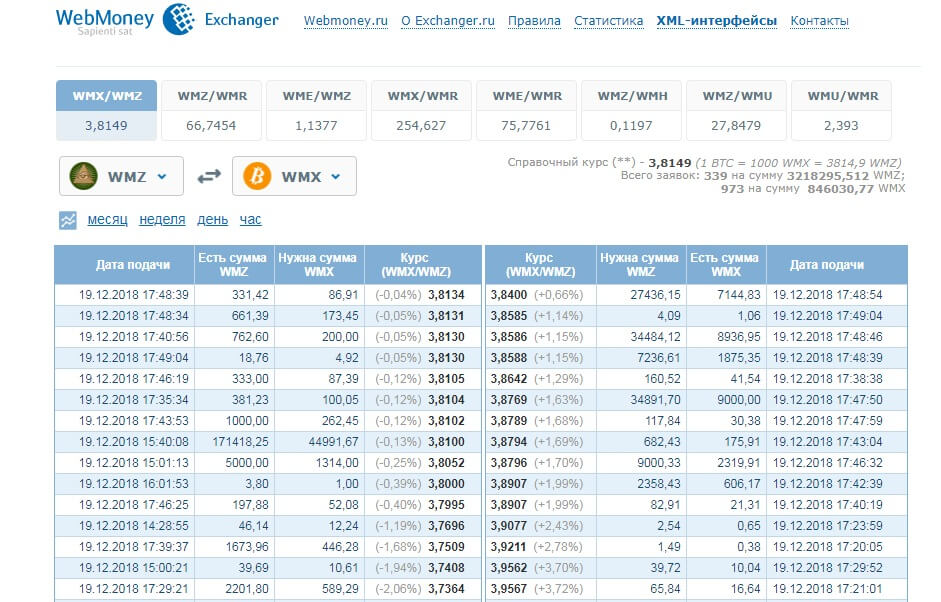
Task: Open the Webmoney.ru link
Action: coord(346,21)
